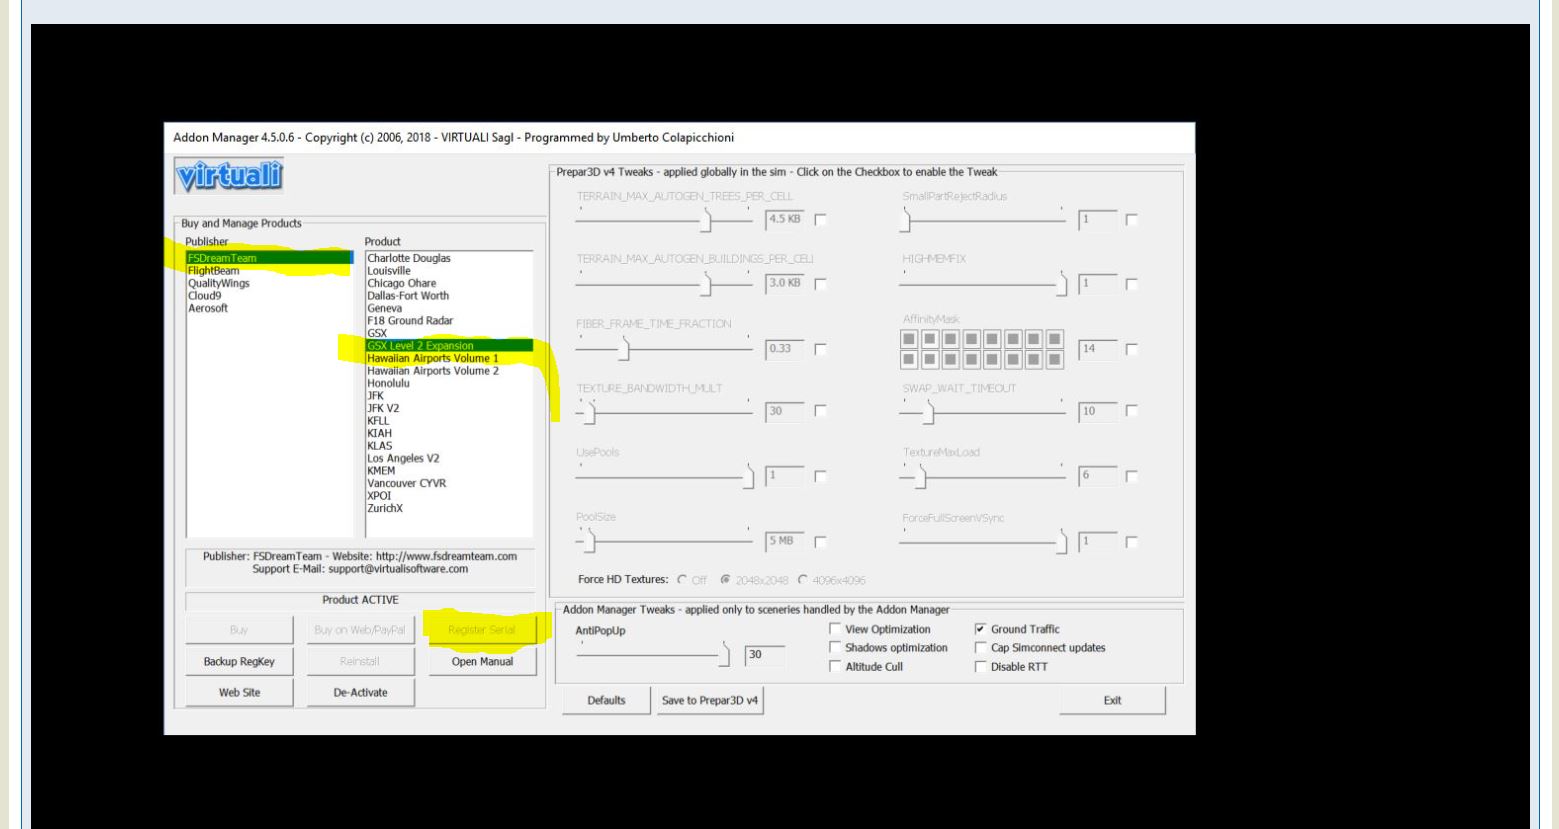The height and width of the screenshot is (829, 1559).
Task: Set Force HD Textures to Off
Action: tap(691, 579)
